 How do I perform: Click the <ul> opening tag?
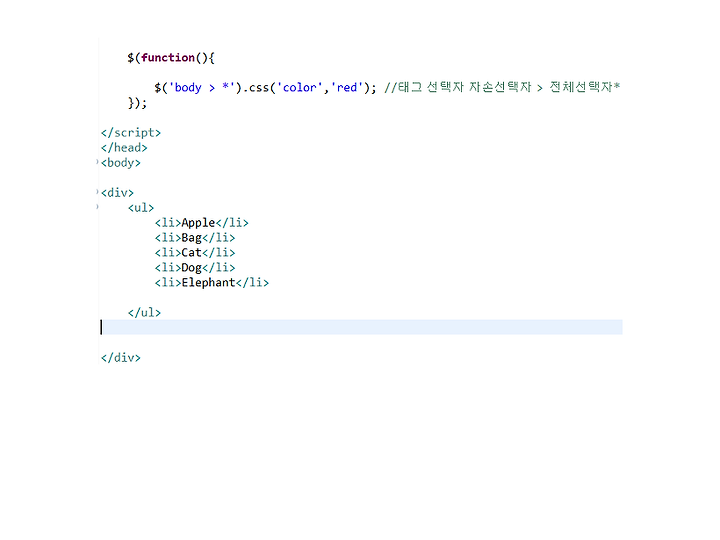tap(141, 208)
